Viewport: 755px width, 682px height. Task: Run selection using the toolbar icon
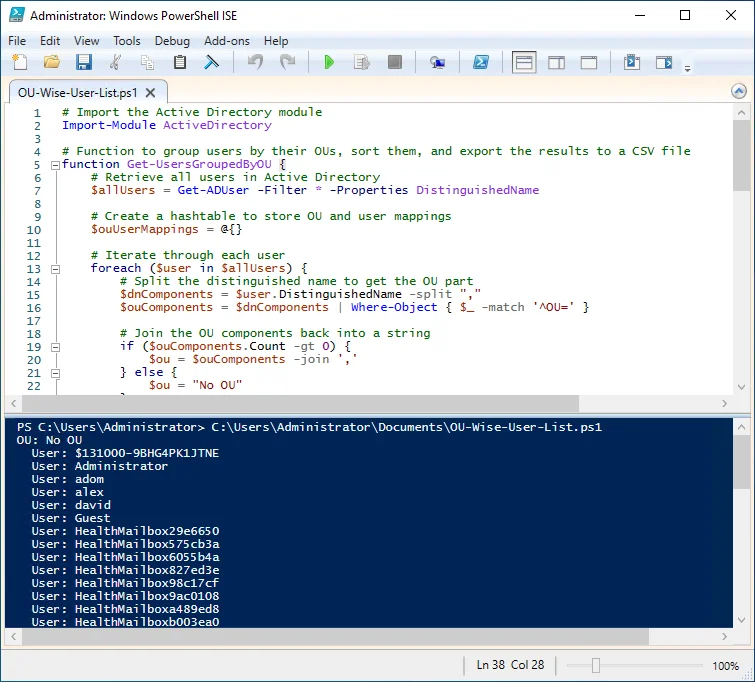pyautogui.click(x=362, y=62)
